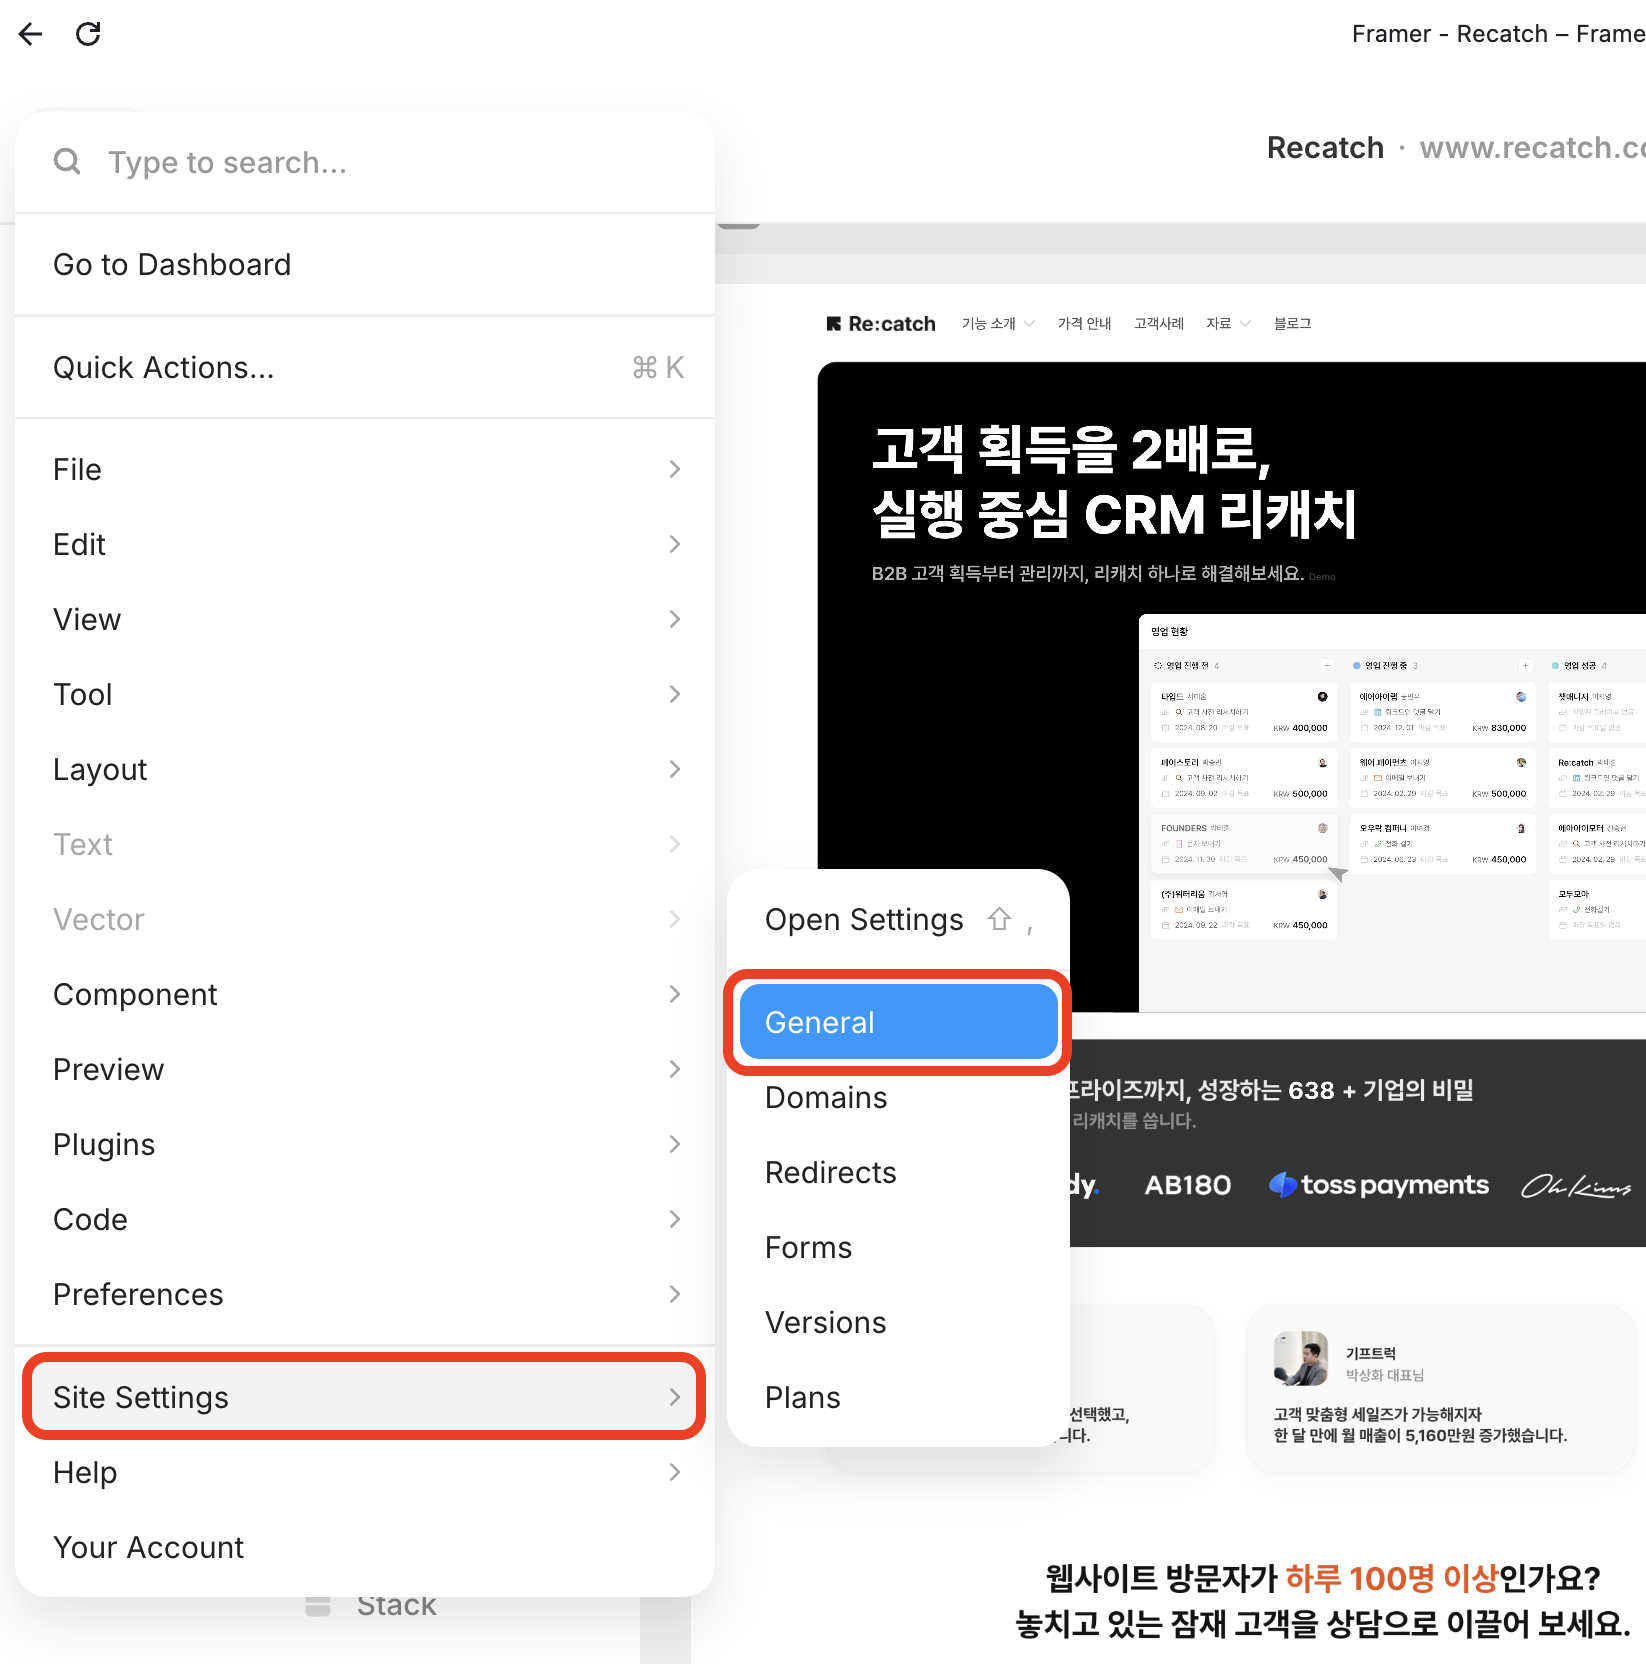Click the Re:catch logo in preview
1646x1664 pixels.
coord(881,324)
